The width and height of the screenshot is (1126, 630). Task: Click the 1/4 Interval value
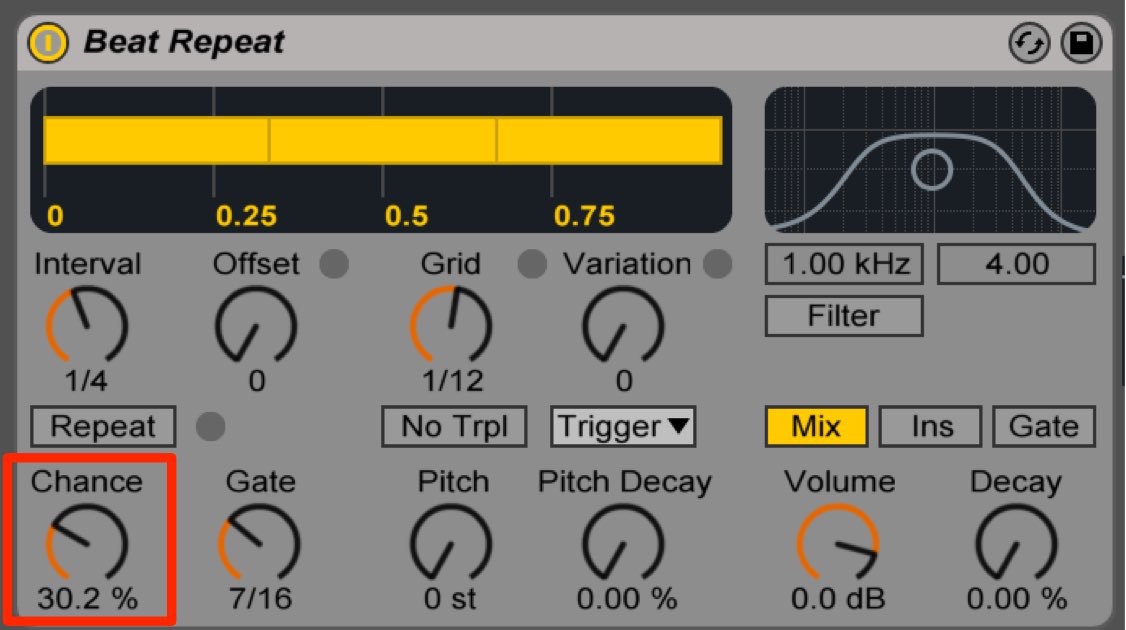click(x=86, y=380)
